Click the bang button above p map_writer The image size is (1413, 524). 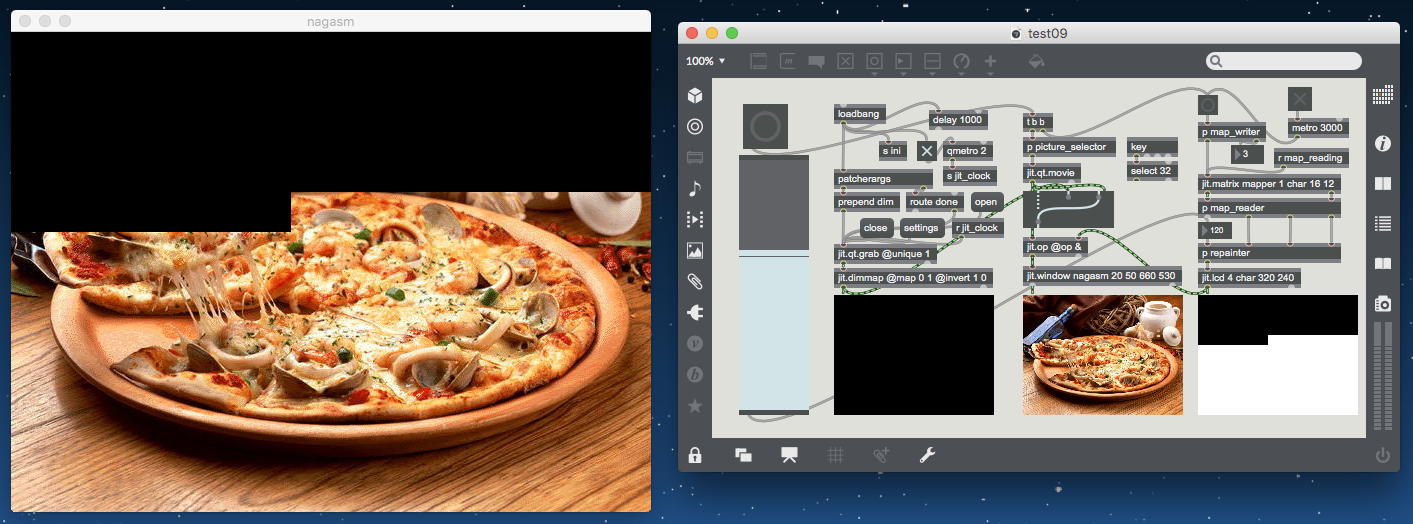point(1208,104)
